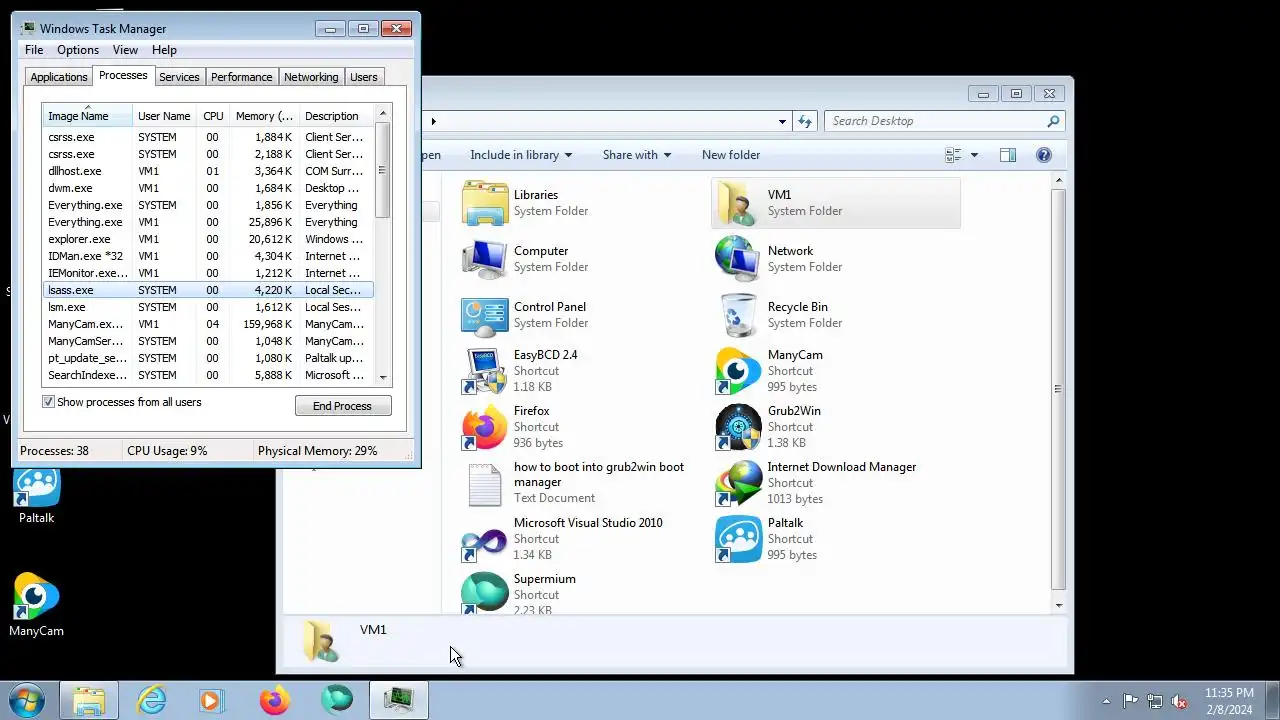
Task: Toggle Show processes from all users checkbox
Action: (x=48, y=402)
